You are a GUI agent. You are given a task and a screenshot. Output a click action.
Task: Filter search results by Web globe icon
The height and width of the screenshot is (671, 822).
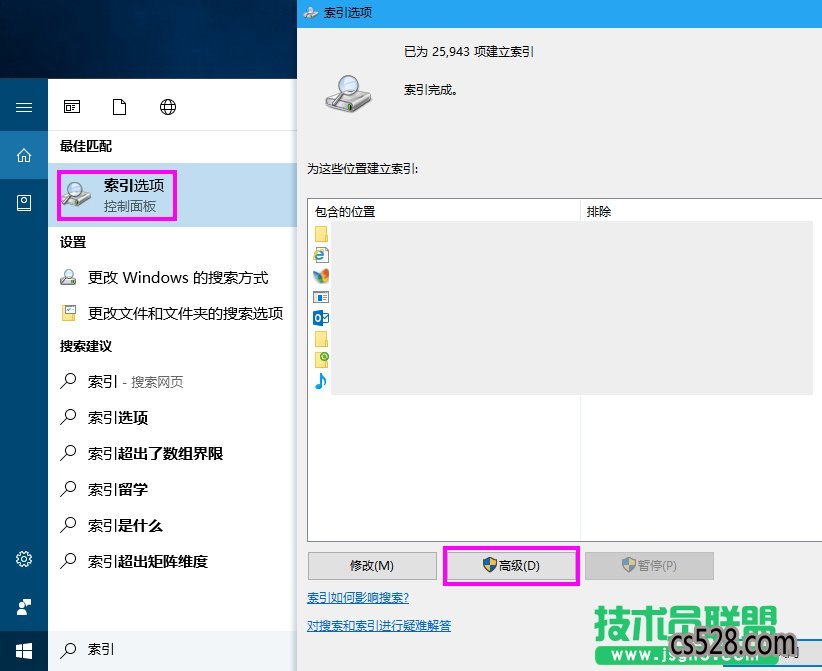tap(168, 107)
